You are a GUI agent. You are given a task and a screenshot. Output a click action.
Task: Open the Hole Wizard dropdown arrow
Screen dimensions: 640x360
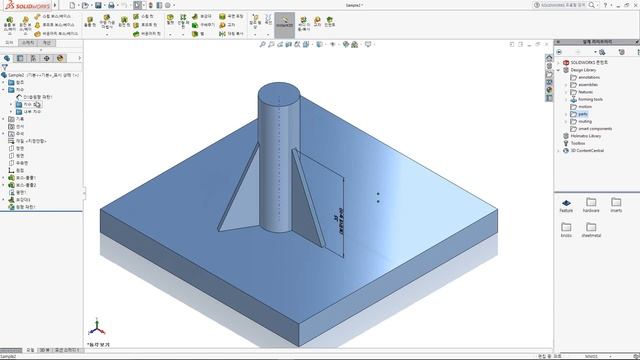[x=107, y=35]
